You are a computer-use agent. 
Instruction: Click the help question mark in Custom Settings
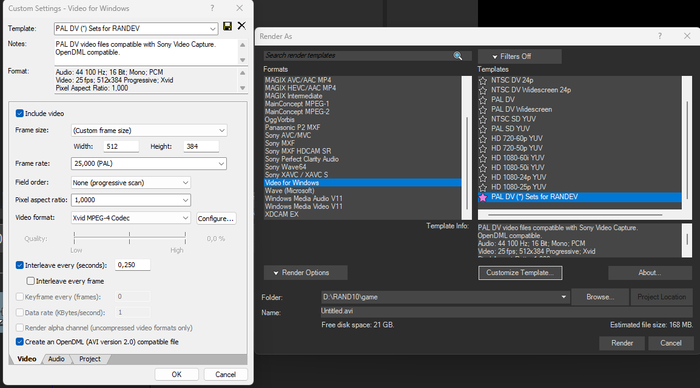coord(212,8)
